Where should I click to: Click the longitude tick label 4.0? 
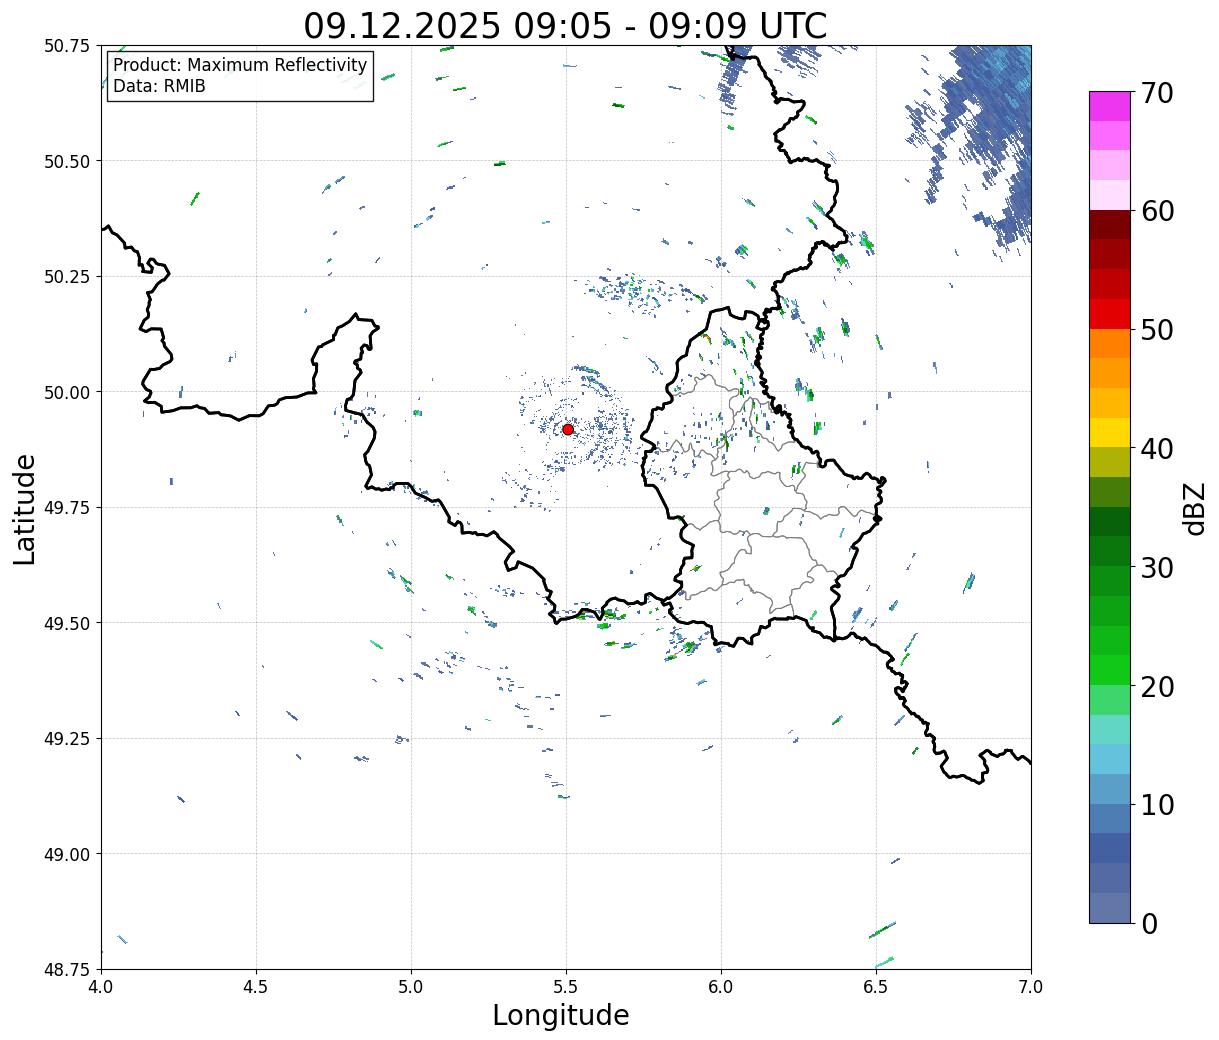click(101, 986)
